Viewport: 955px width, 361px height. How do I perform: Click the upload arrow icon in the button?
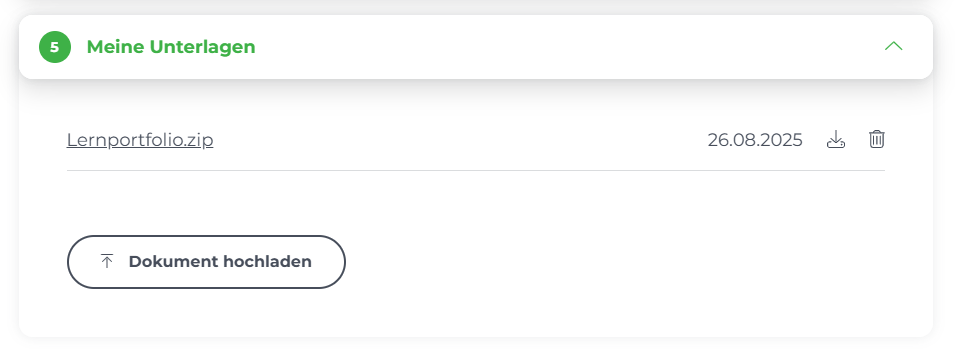[107, 262]
